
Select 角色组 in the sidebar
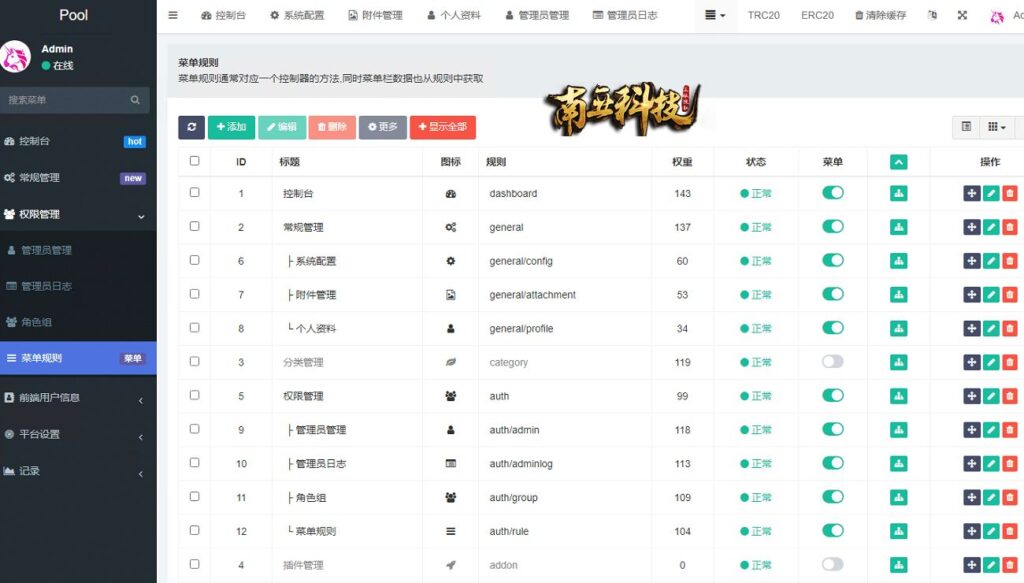point(78,322)
